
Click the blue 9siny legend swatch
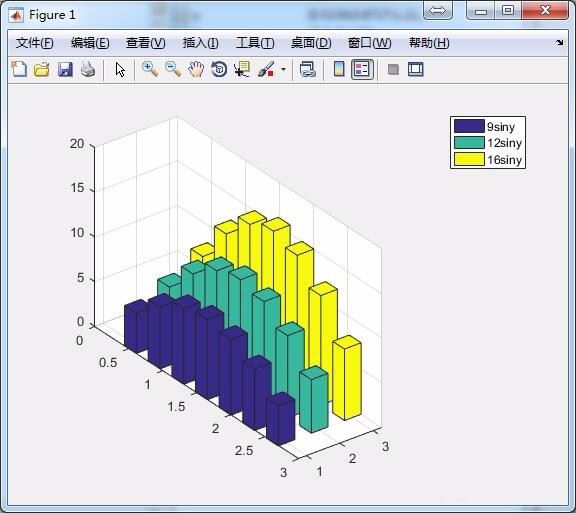pyautogui.click(x=469, y=126)
